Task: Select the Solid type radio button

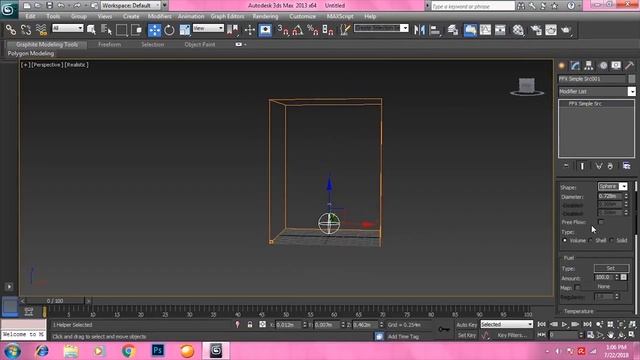Action: point(611,240)
